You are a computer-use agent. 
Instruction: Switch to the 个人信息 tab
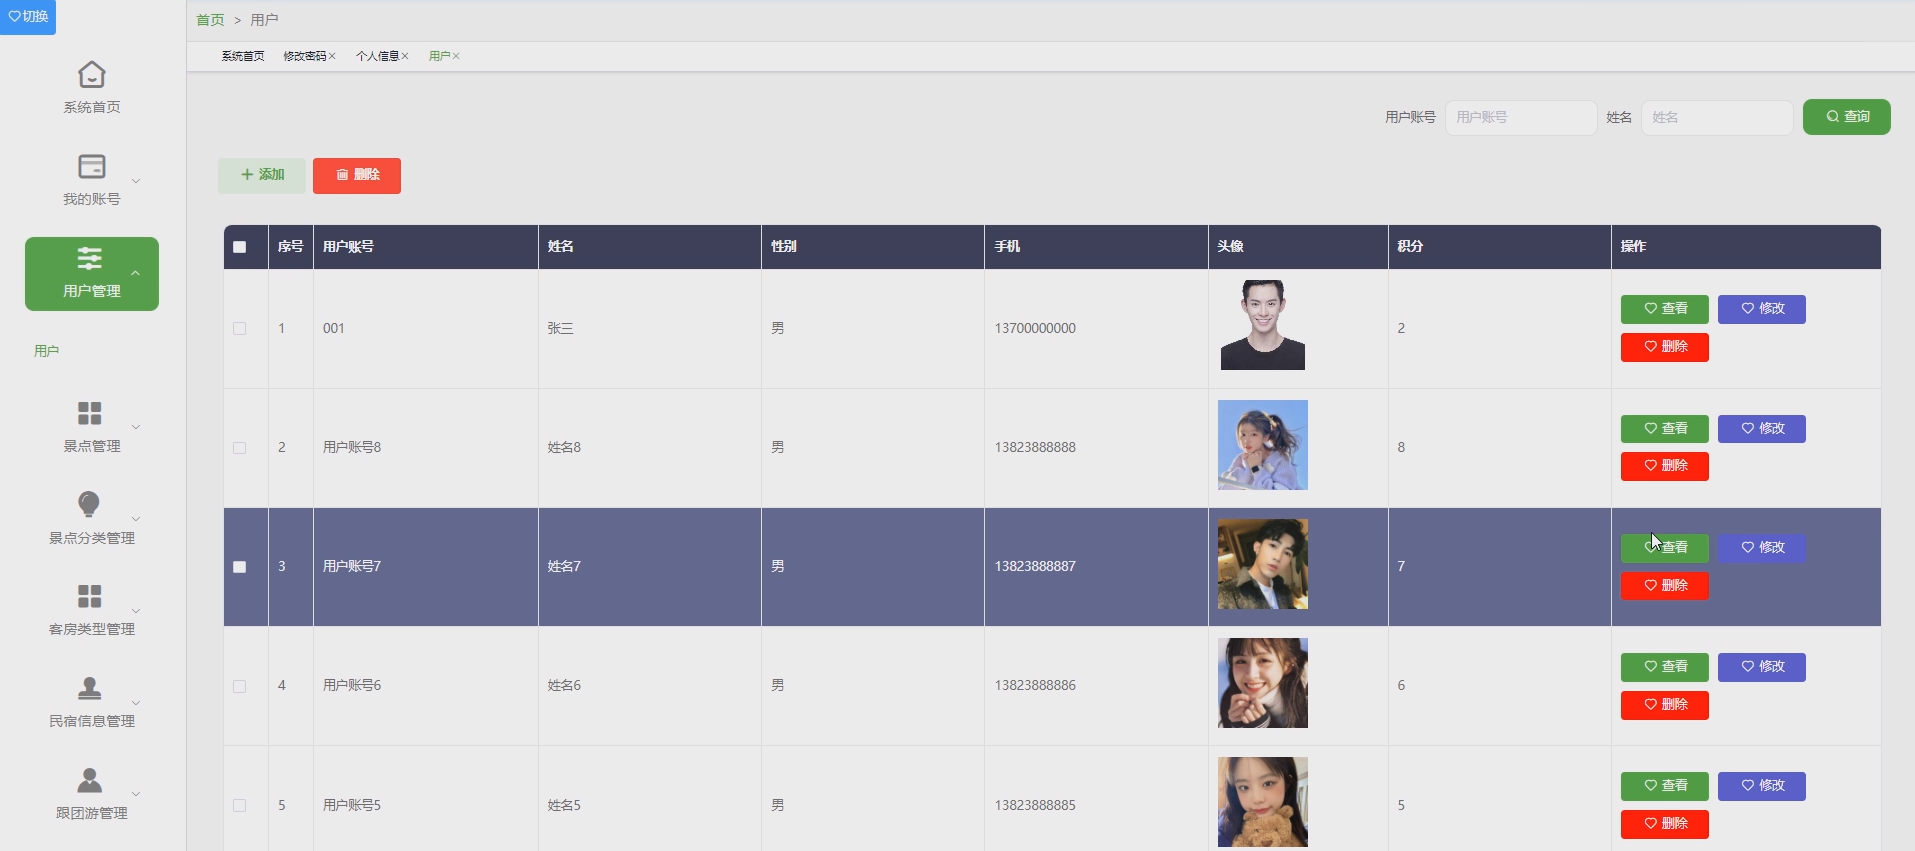click(x=377, y=56)
